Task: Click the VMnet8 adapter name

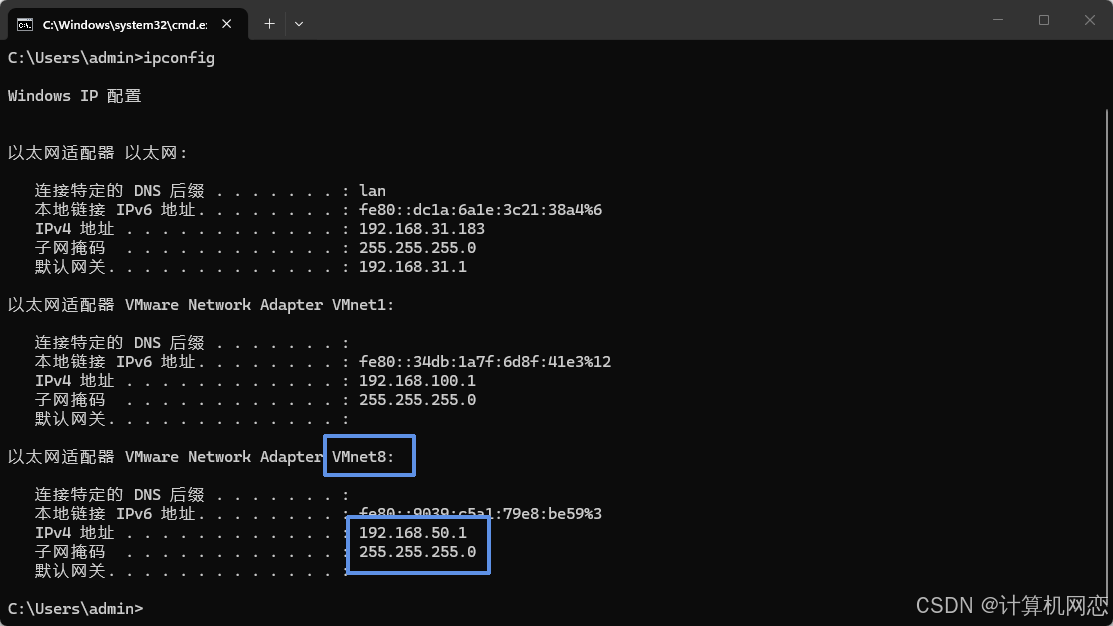Action: 363,456
